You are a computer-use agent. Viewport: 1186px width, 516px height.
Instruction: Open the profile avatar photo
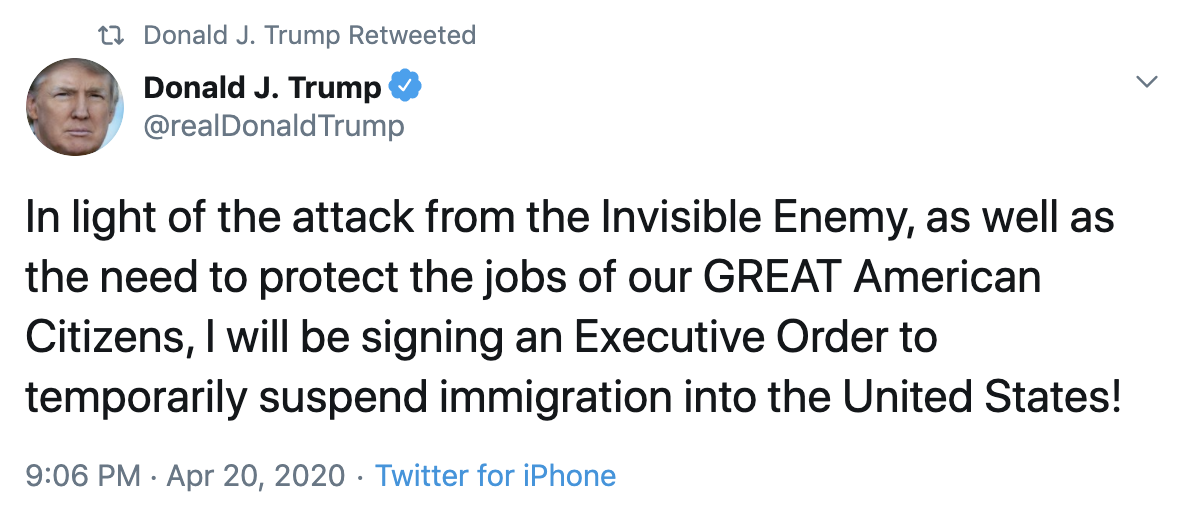pyautogui.click(x=74, y=106)
